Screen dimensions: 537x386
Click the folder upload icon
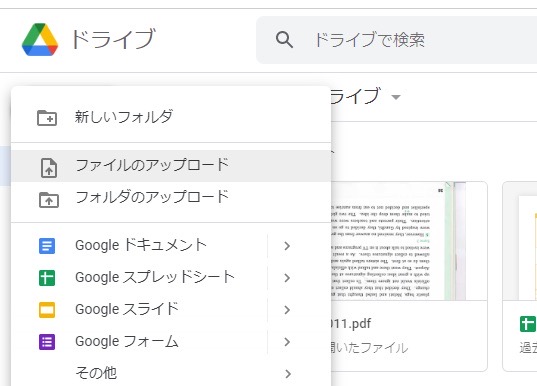49,200
